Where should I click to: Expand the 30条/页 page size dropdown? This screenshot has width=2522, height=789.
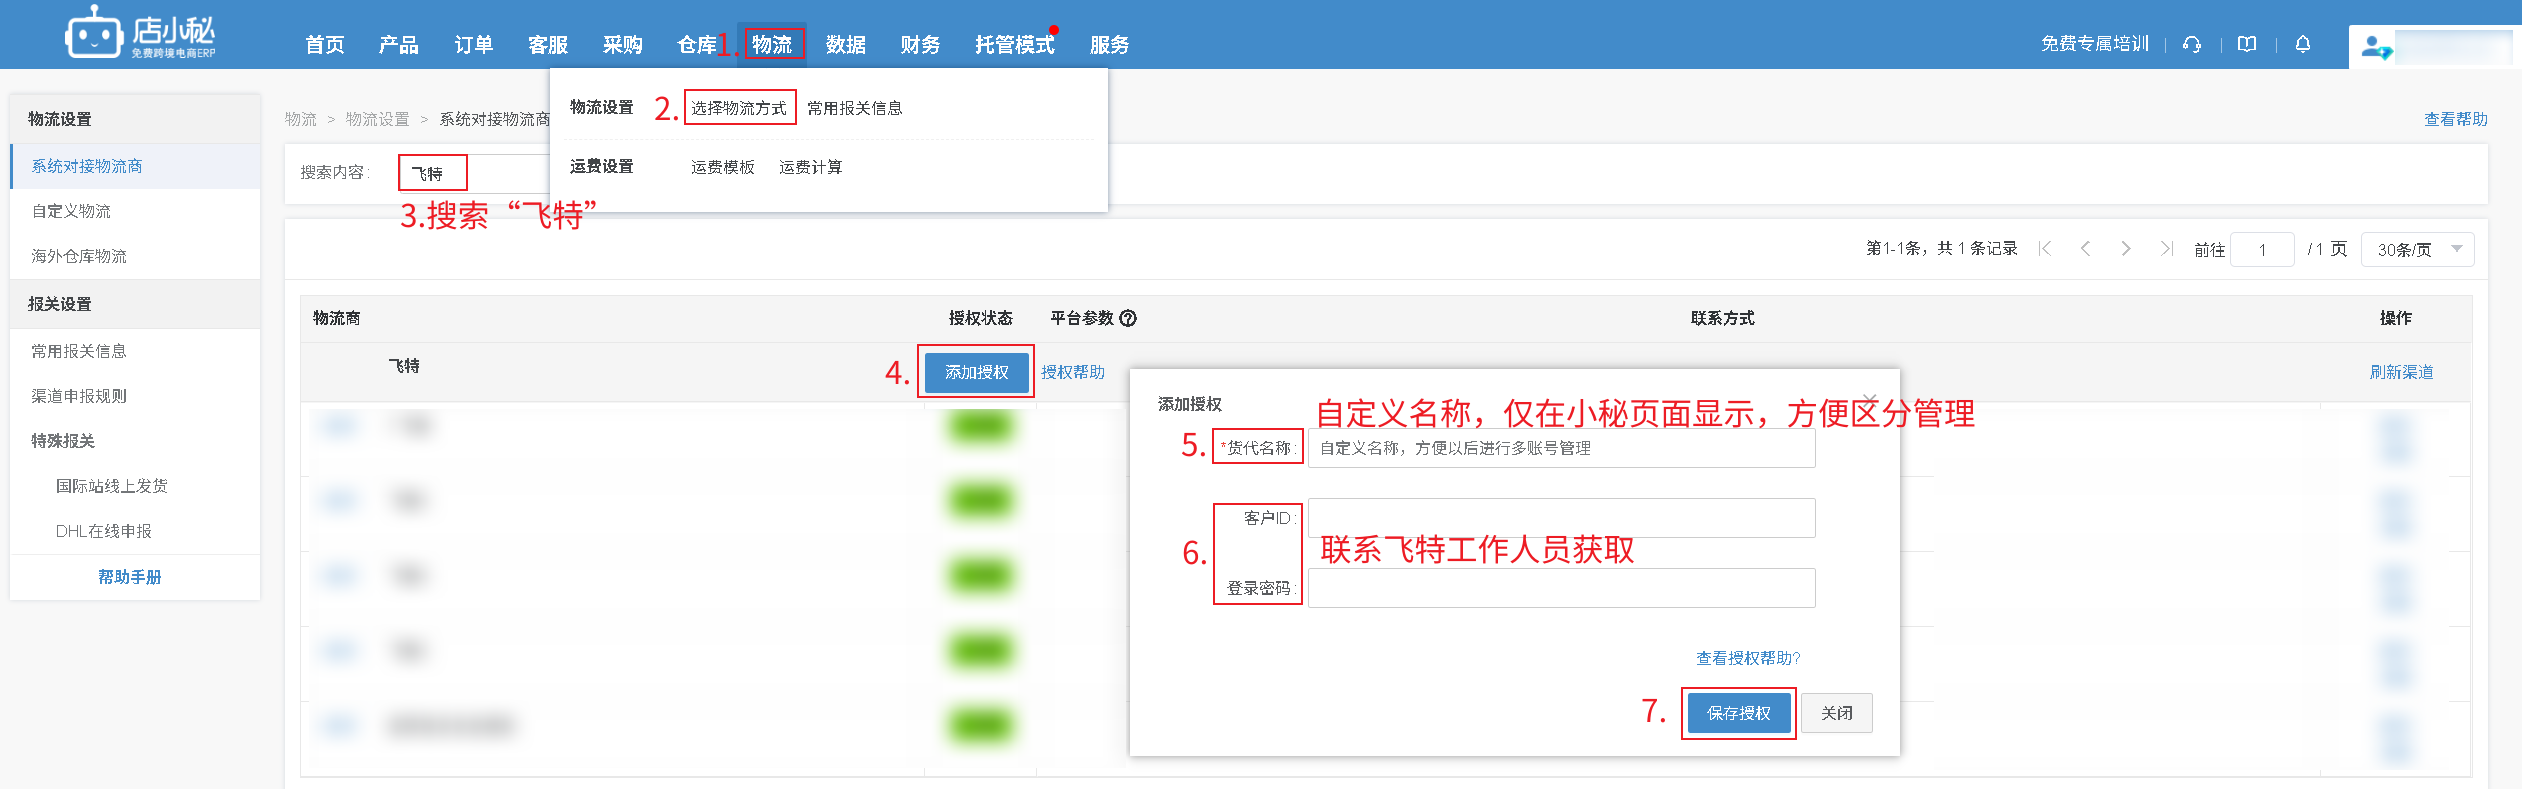coord(2417,249)
